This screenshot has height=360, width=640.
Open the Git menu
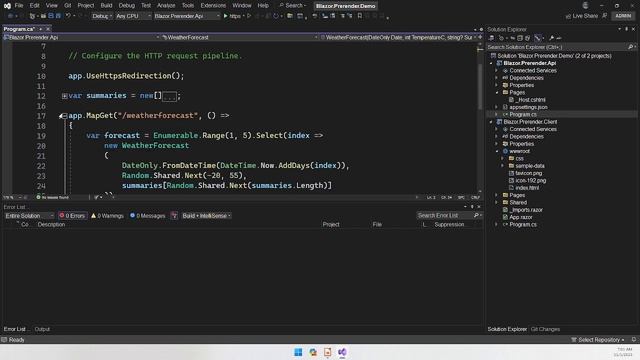[67, 6]
